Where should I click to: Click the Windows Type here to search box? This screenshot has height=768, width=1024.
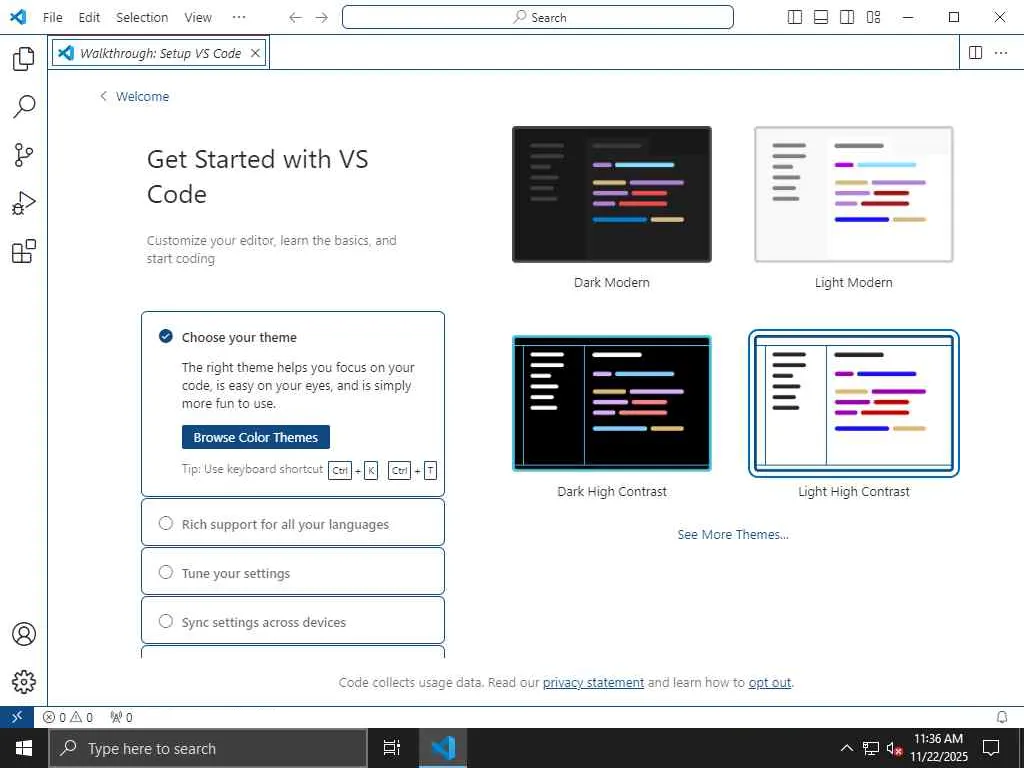(x=208, y=748)
